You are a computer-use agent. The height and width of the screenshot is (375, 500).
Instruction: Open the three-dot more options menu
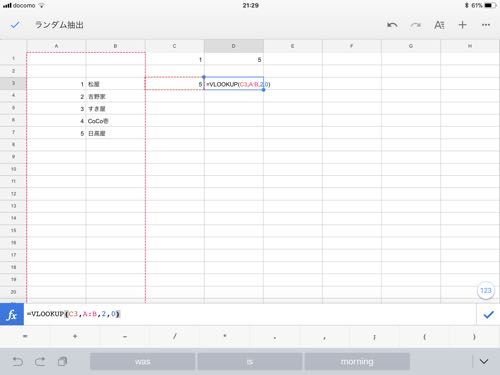(x=486, y=25)
